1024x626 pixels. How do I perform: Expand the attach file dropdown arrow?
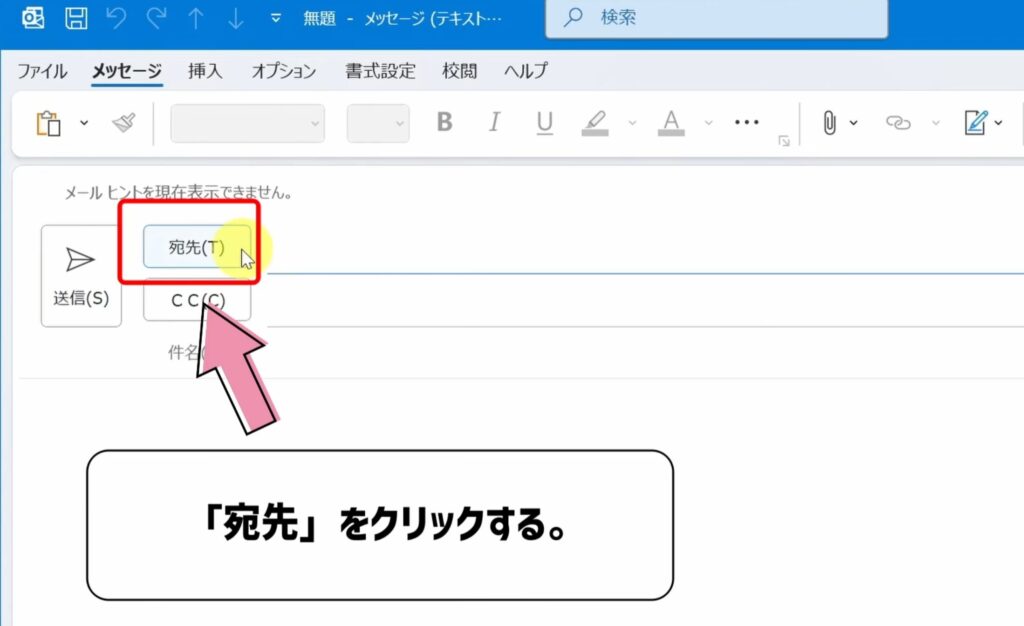855,122
